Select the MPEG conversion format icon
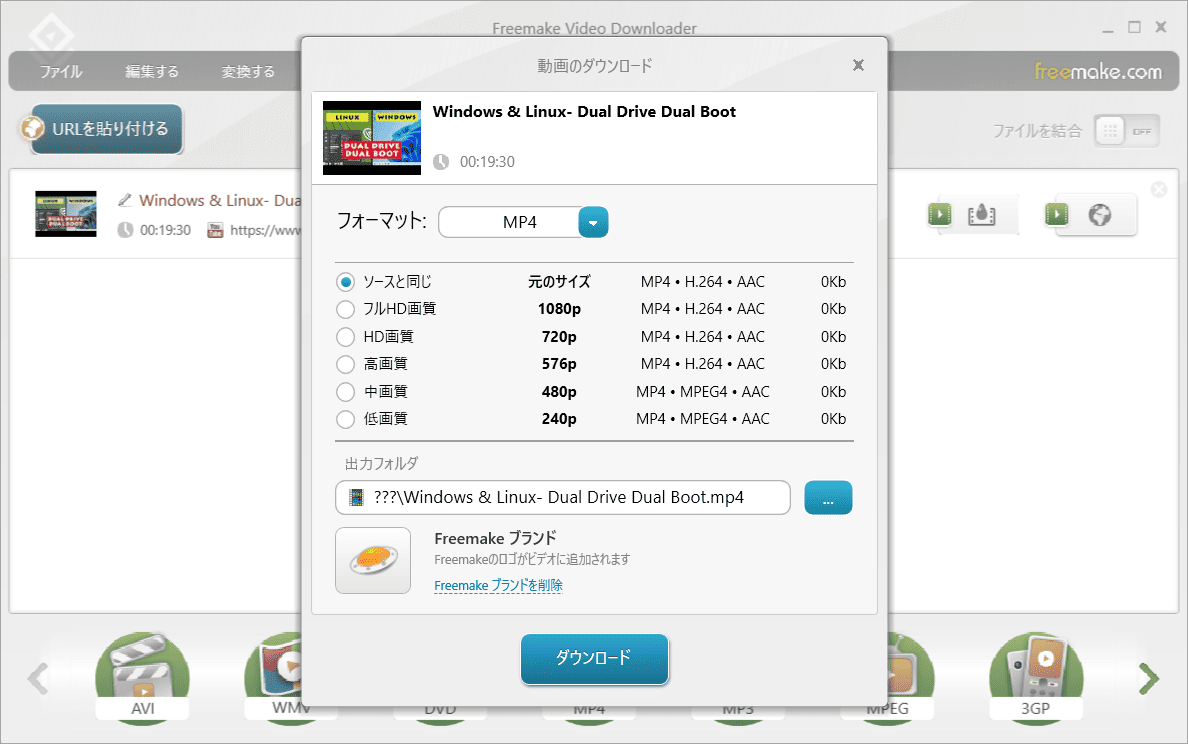Viewport: 1188px width, 744px height. click(911, 677)
